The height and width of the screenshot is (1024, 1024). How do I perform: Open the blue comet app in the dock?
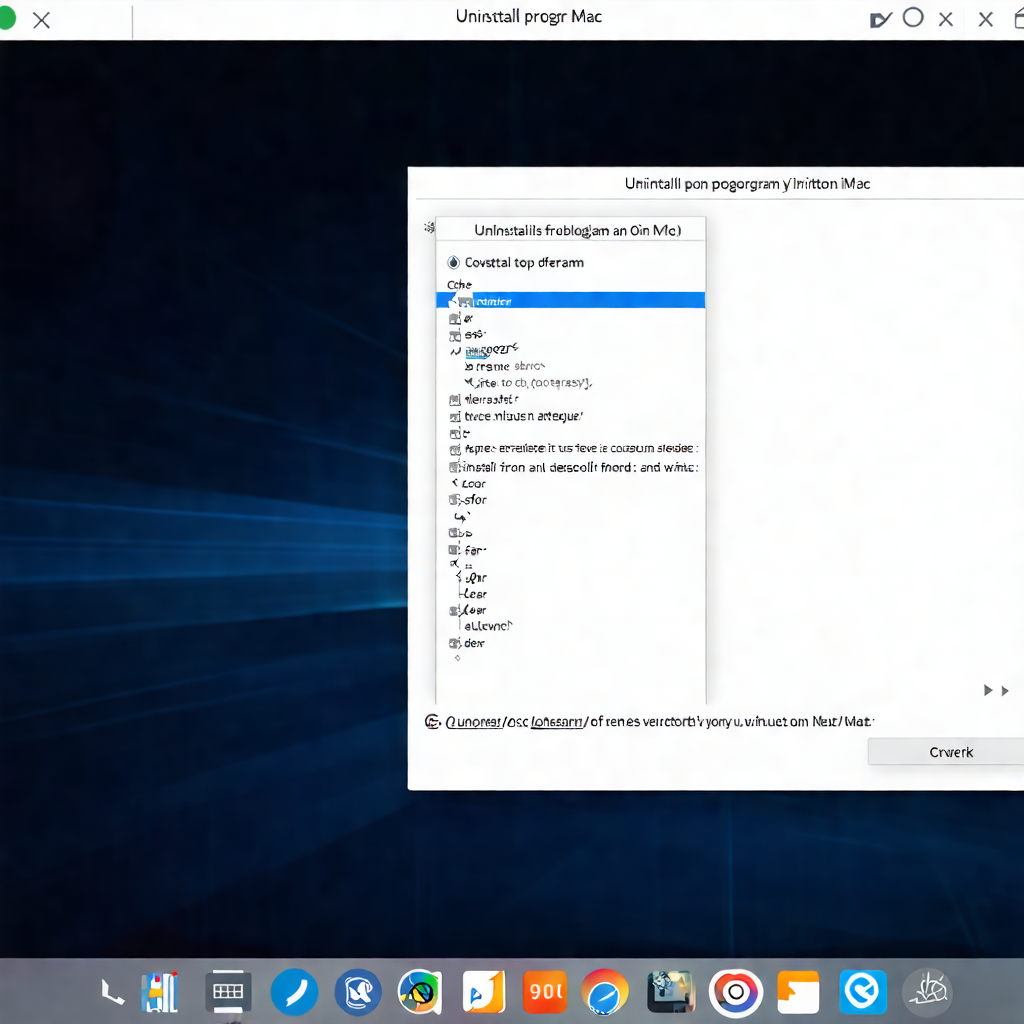pyautogui.click(x=294, y=991)
